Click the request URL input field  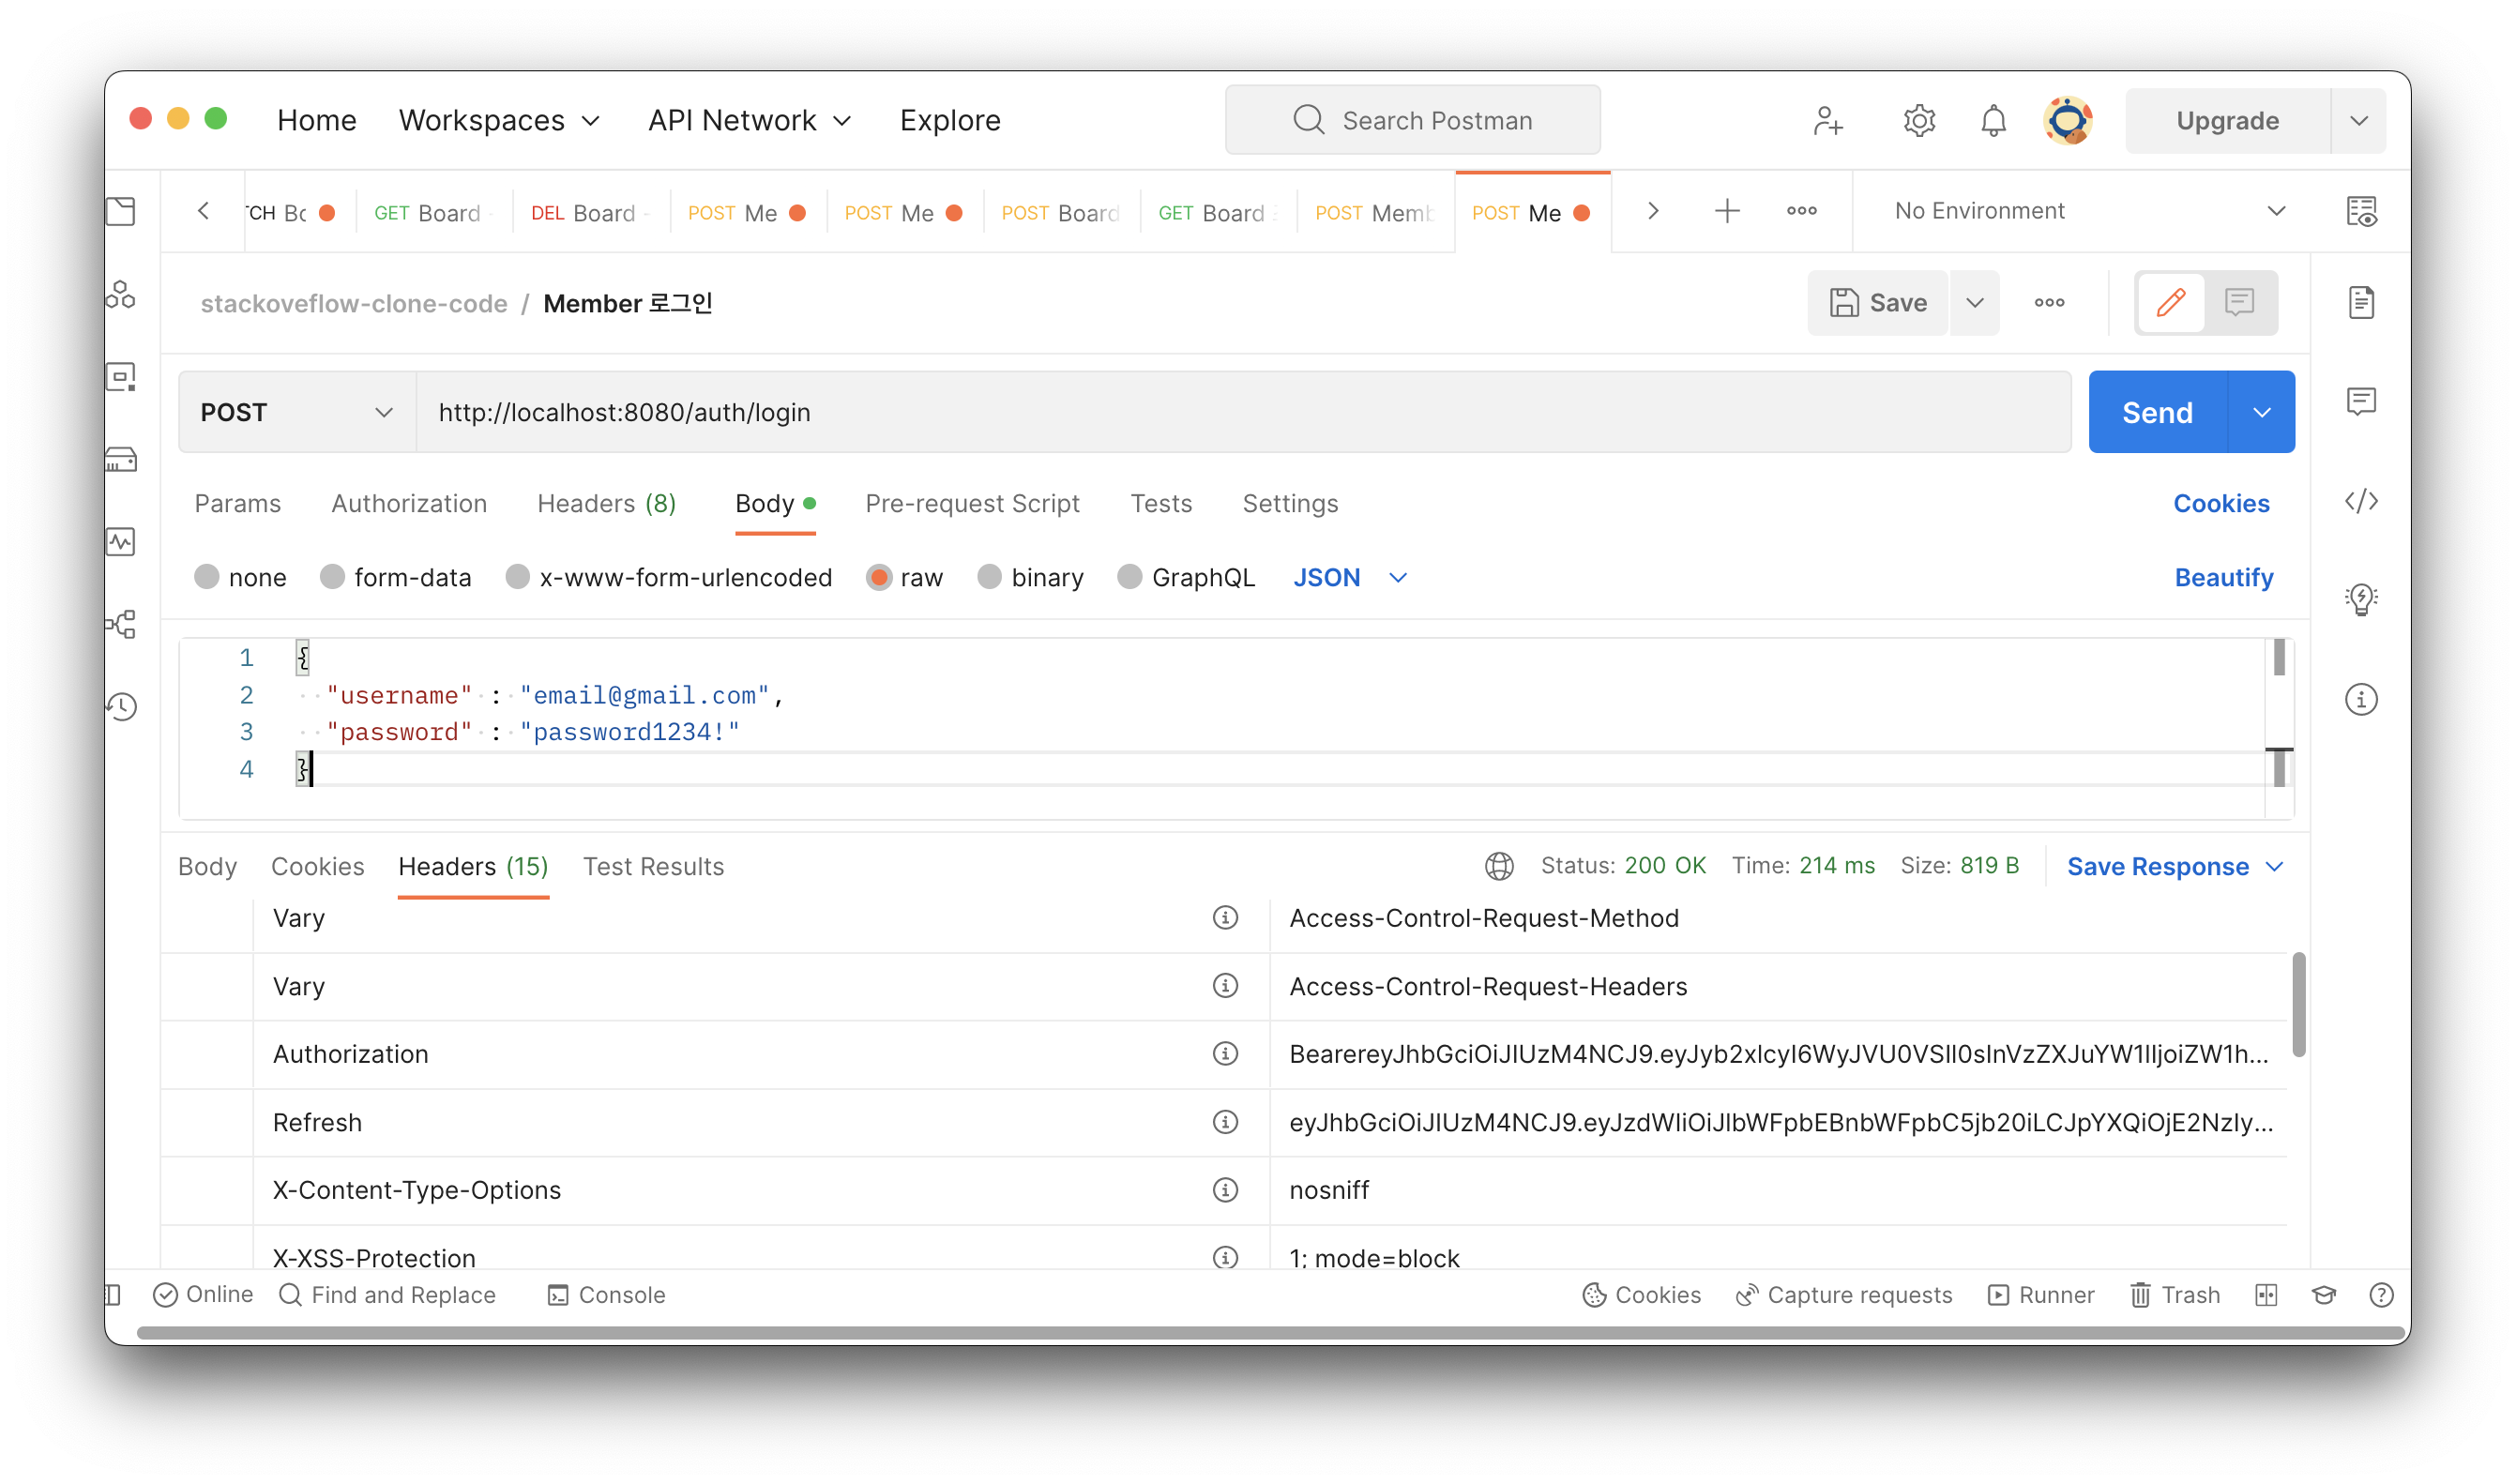coord(1240,412)
